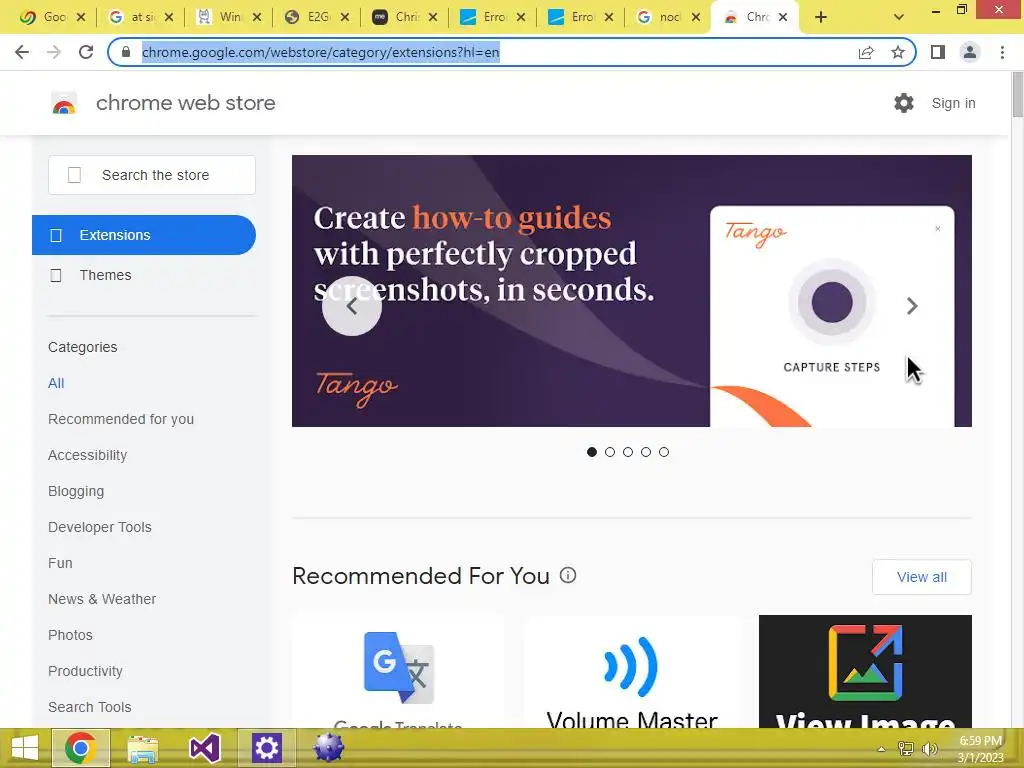Click the browser forward arrow
This screenshot has width=1024, height=768.
[54, 52]
